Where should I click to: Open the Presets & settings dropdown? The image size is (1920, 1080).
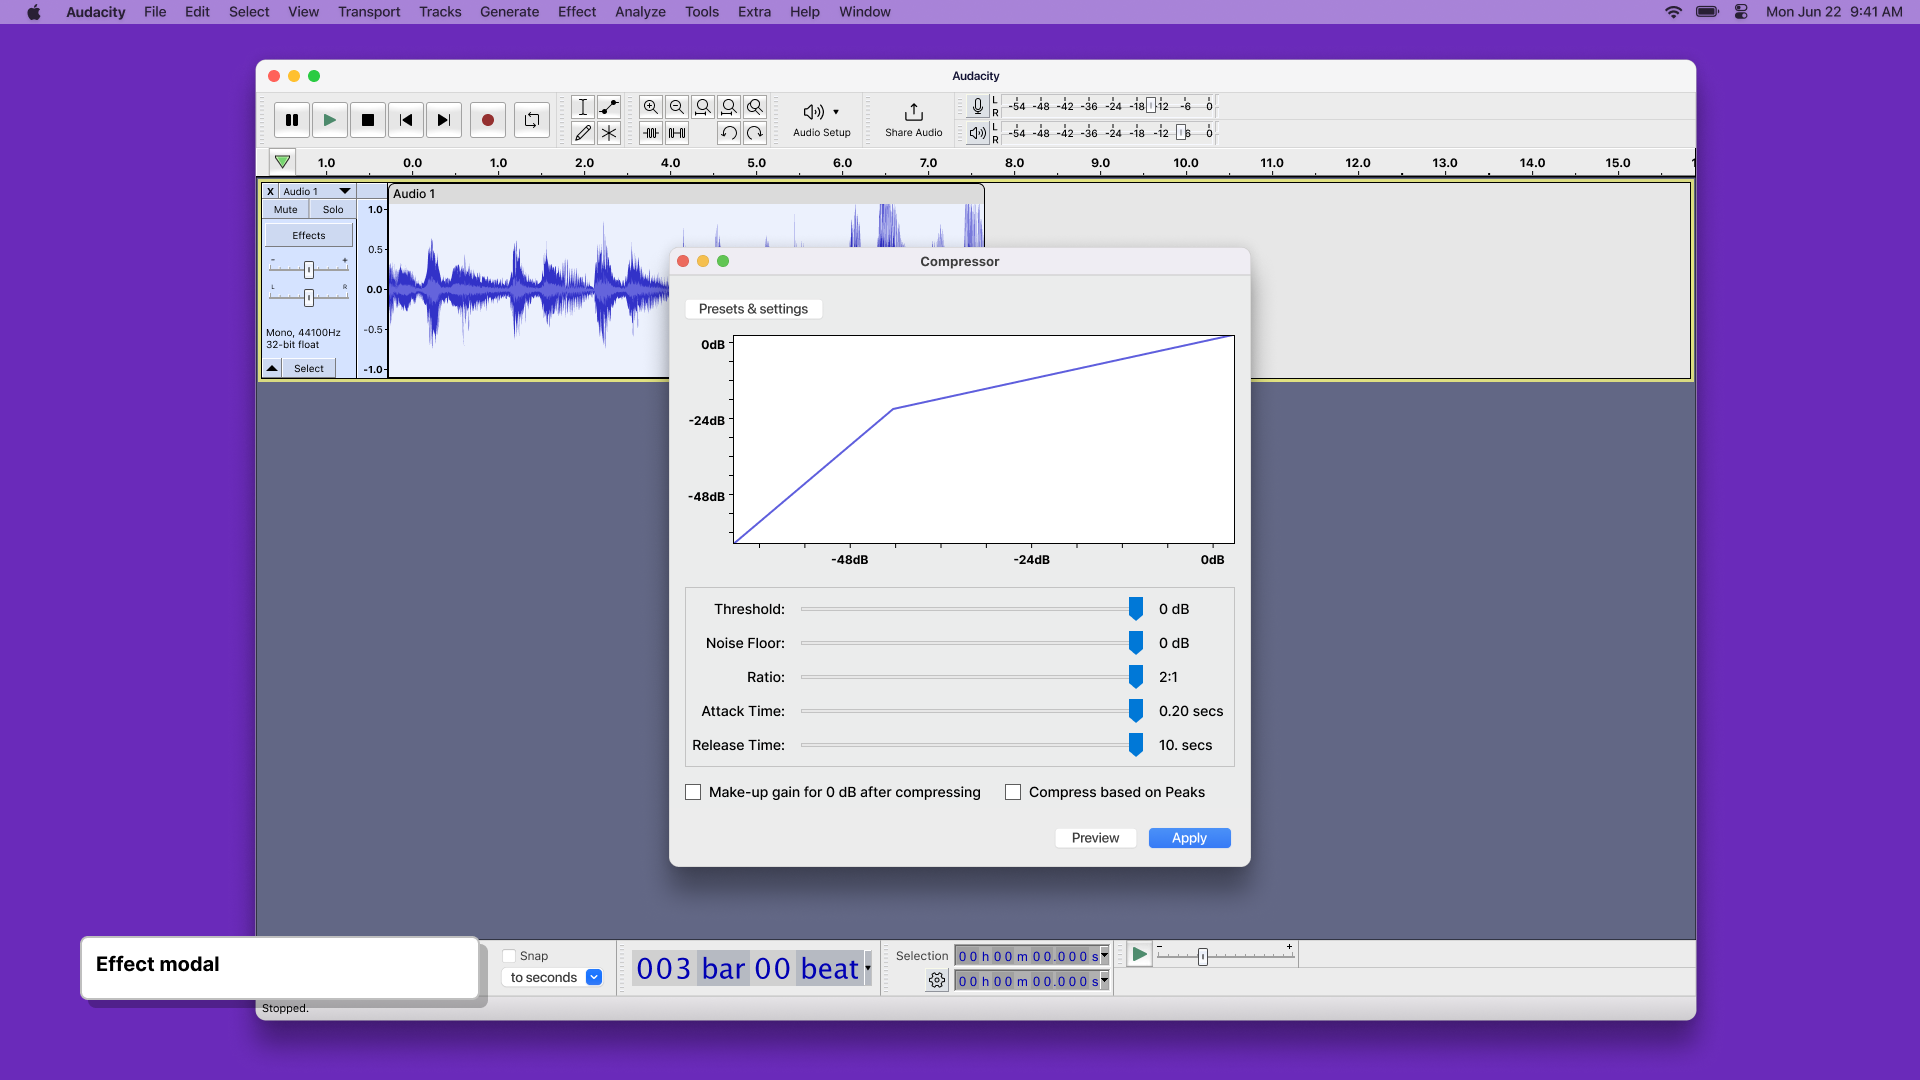click(753, 309)
